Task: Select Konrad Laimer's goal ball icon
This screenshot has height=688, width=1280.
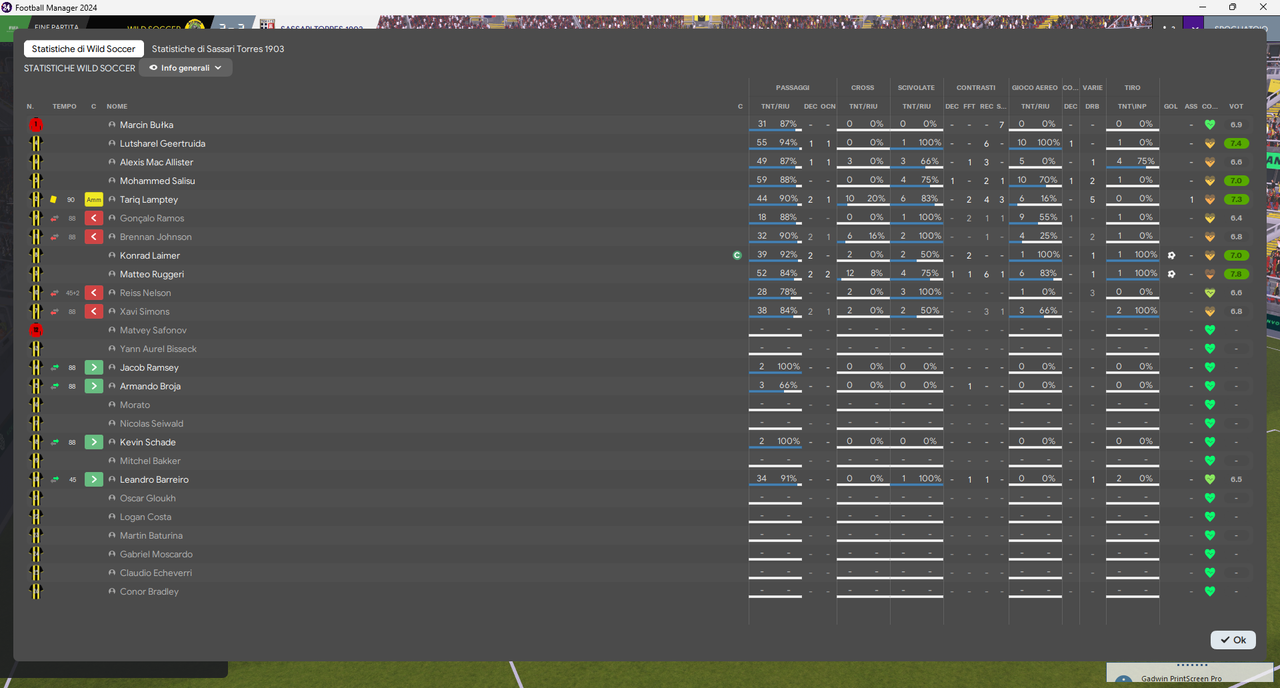Action: coord(1171,256)
